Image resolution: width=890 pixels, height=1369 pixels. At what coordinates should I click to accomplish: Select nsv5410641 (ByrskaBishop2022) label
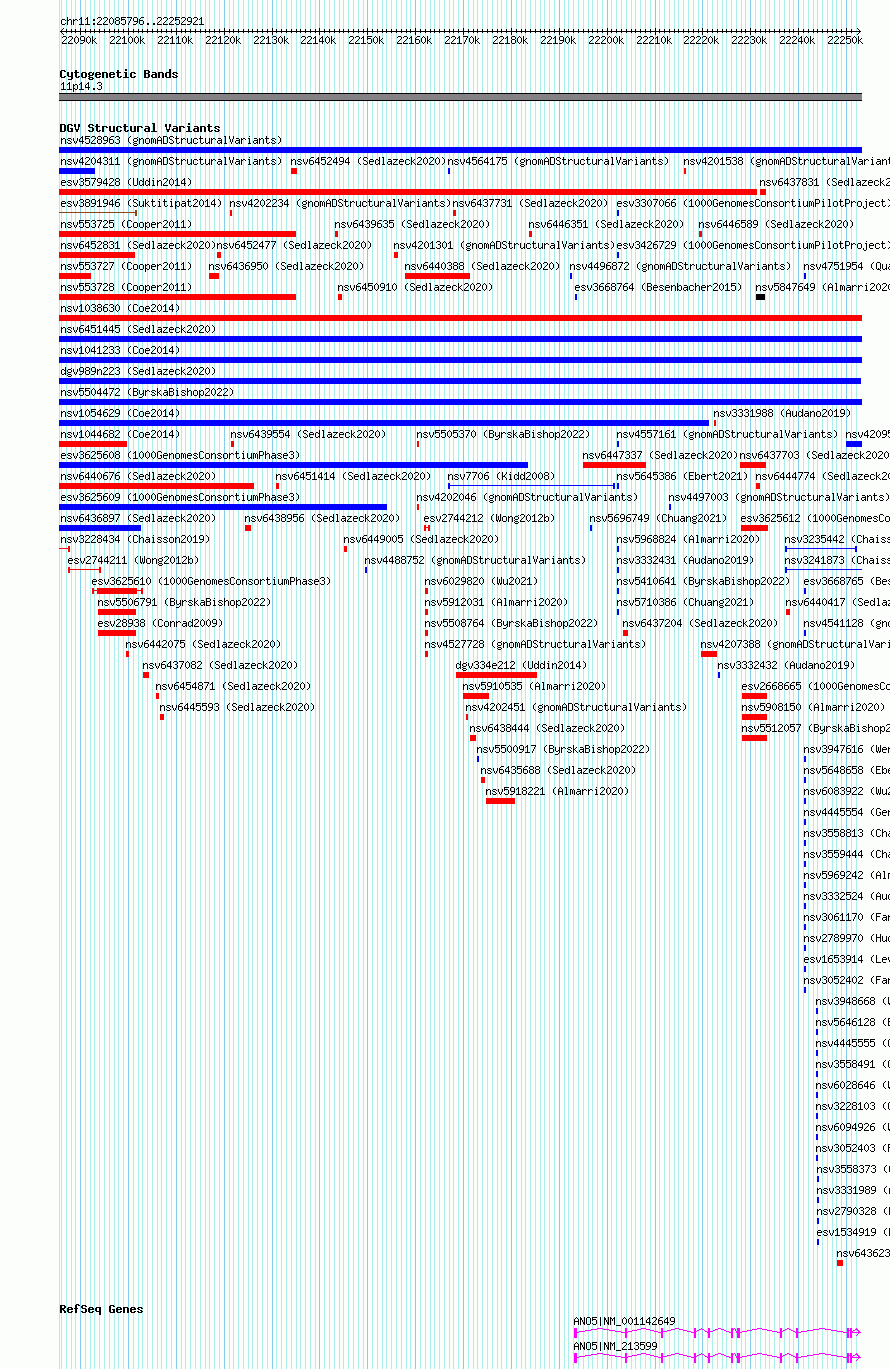coord(703,581)
